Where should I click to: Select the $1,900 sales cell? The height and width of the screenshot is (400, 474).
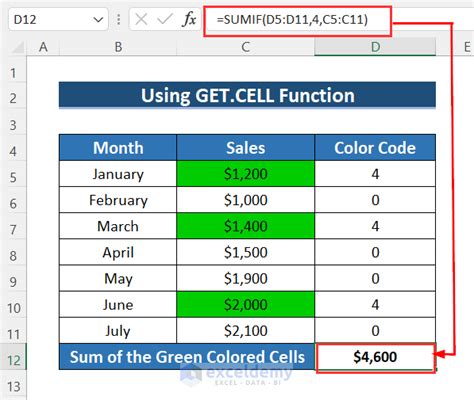pos(245,278)
